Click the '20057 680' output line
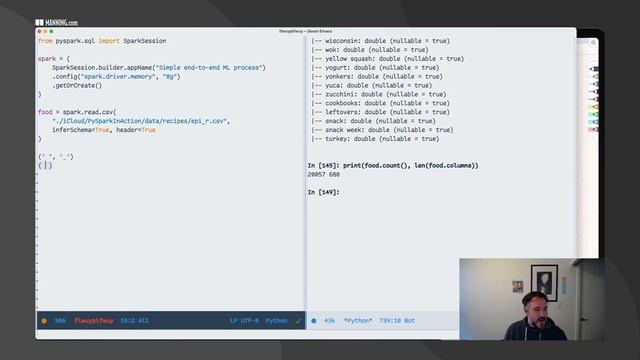Viewport: 640px width, 360px height. [324, 175]
